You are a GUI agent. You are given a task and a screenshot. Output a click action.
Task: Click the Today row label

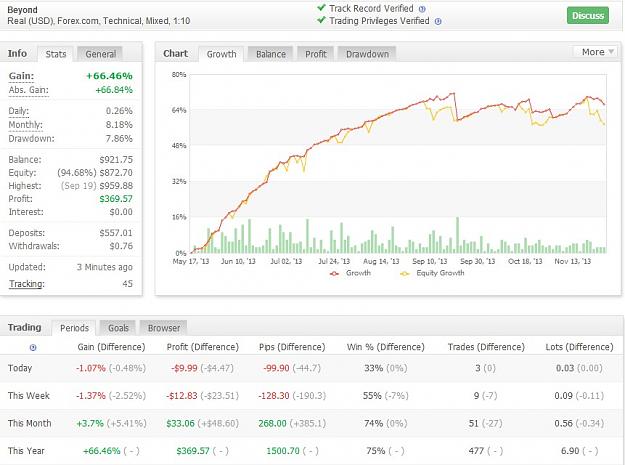tap(20, 368)
